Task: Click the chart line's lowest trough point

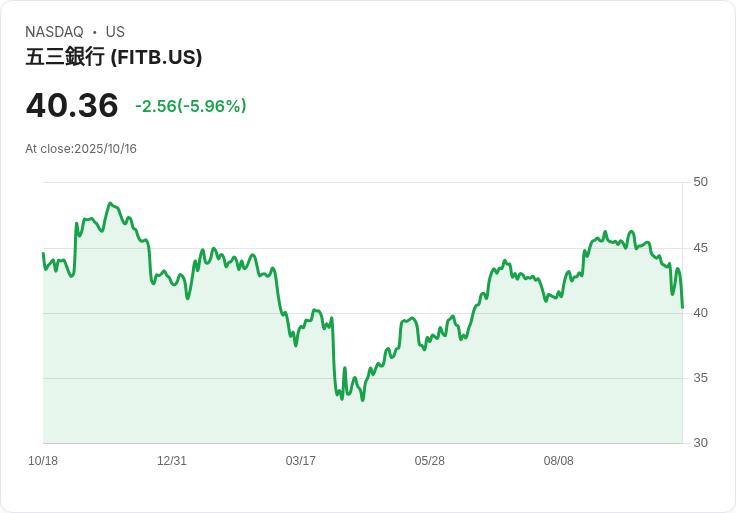Action: coord(362,400)
